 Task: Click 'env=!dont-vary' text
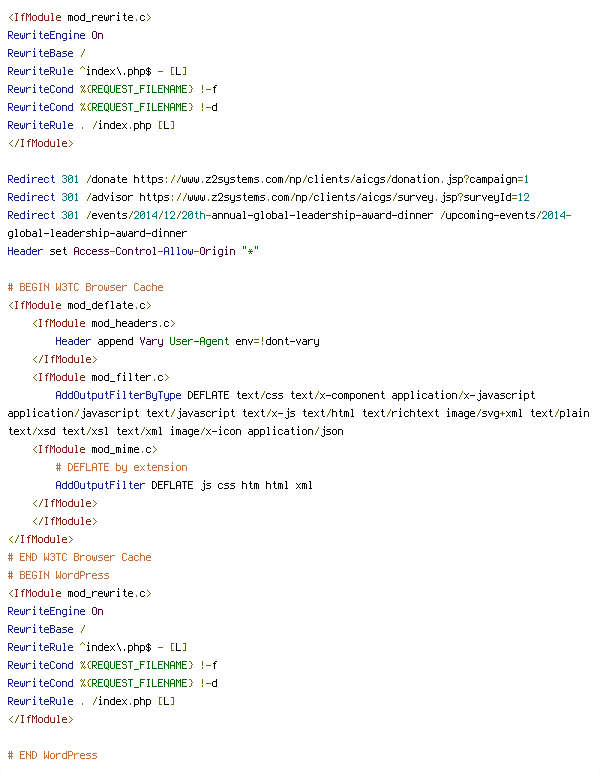tap(278, 341)
